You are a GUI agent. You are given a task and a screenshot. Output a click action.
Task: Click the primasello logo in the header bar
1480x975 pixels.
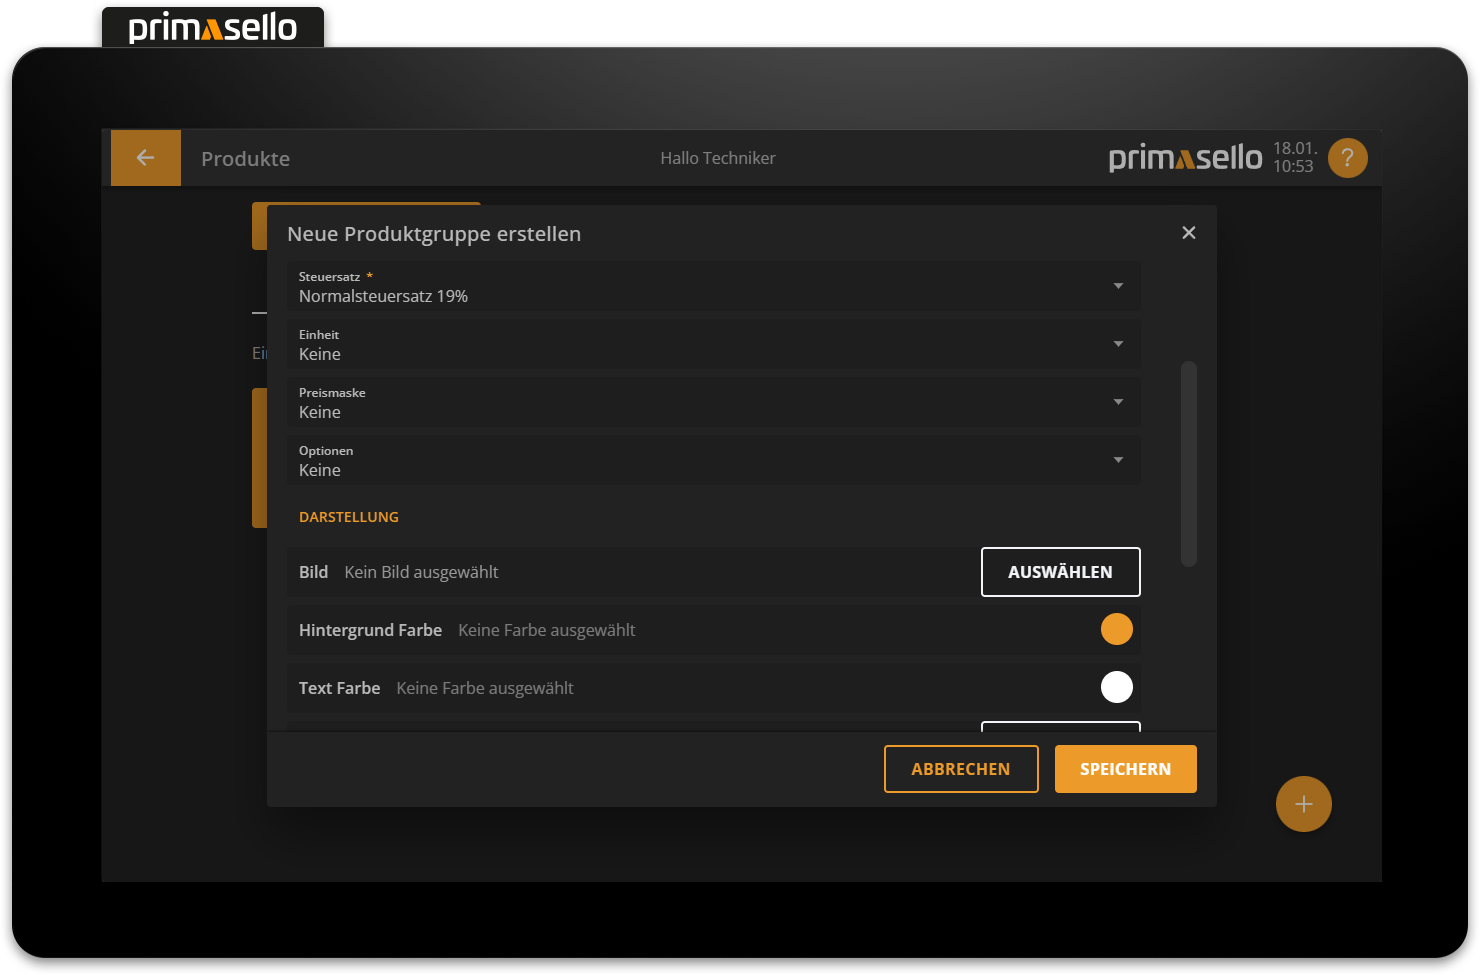click(1185, 158)
